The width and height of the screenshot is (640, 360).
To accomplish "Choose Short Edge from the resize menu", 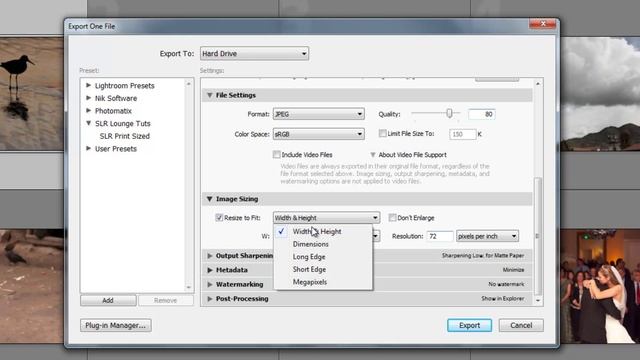I will coord(323,269).
